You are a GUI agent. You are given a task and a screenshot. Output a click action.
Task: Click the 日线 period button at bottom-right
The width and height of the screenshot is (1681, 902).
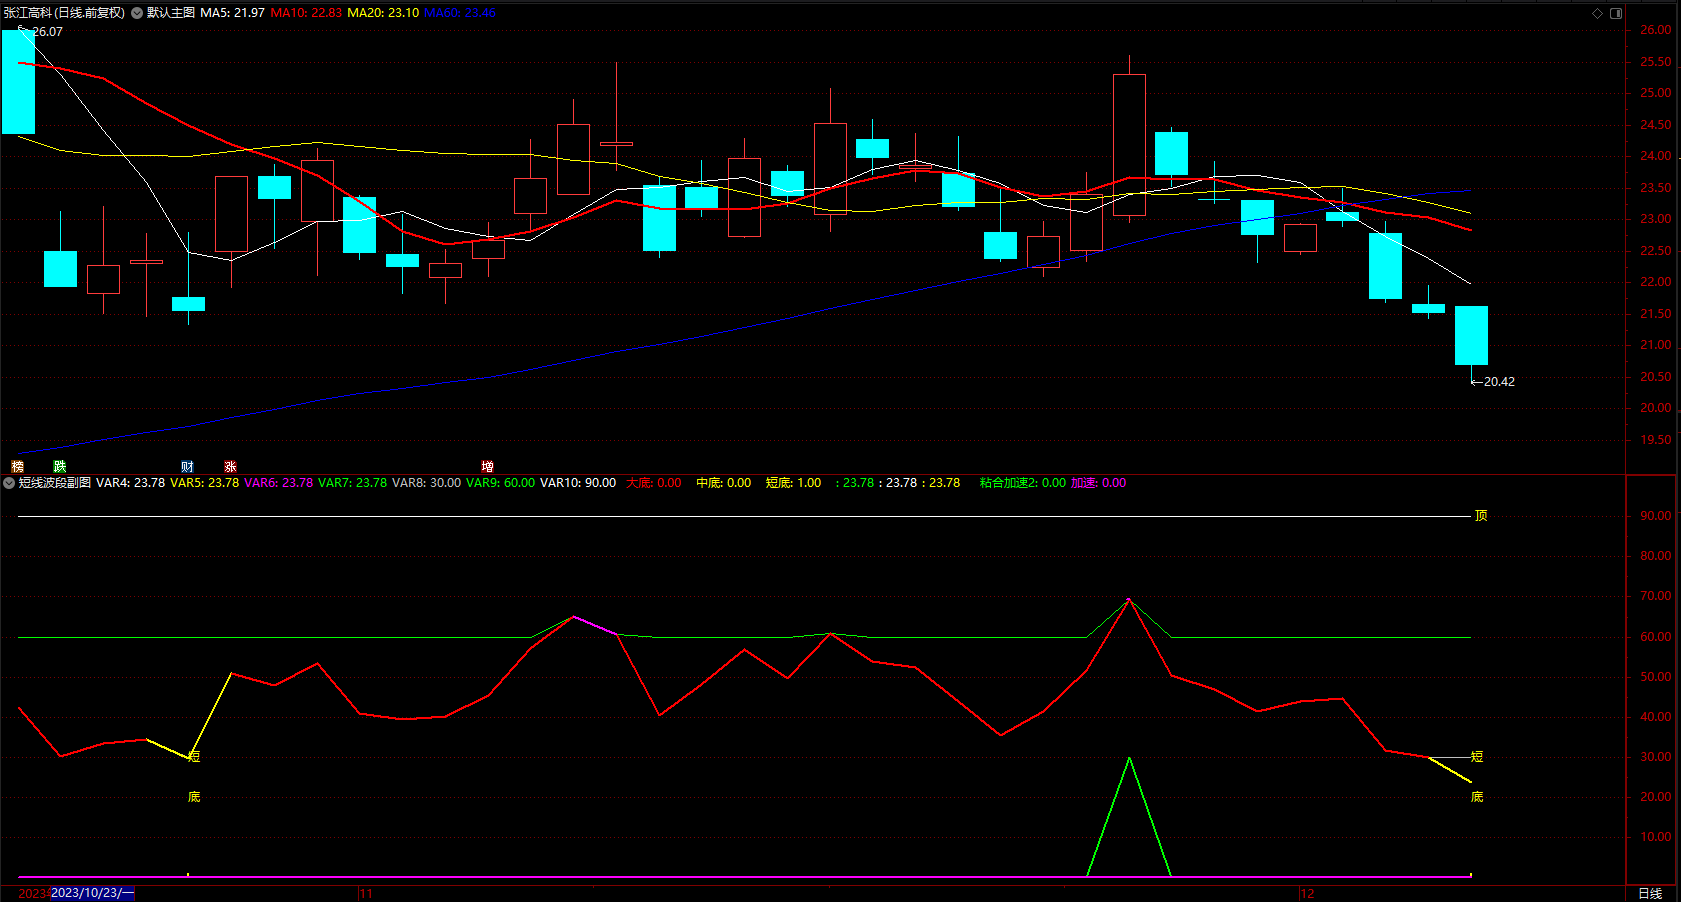[1650, 893]
